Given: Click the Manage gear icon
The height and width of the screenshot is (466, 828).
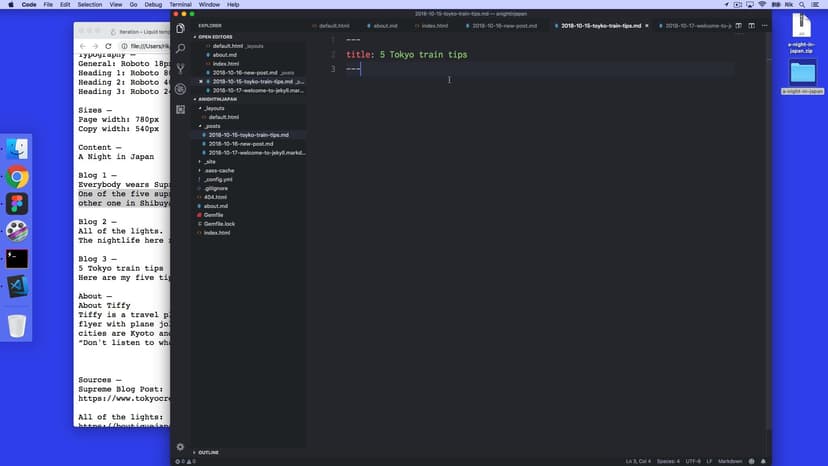Looking at the screenshot, I should pos(180,447).
